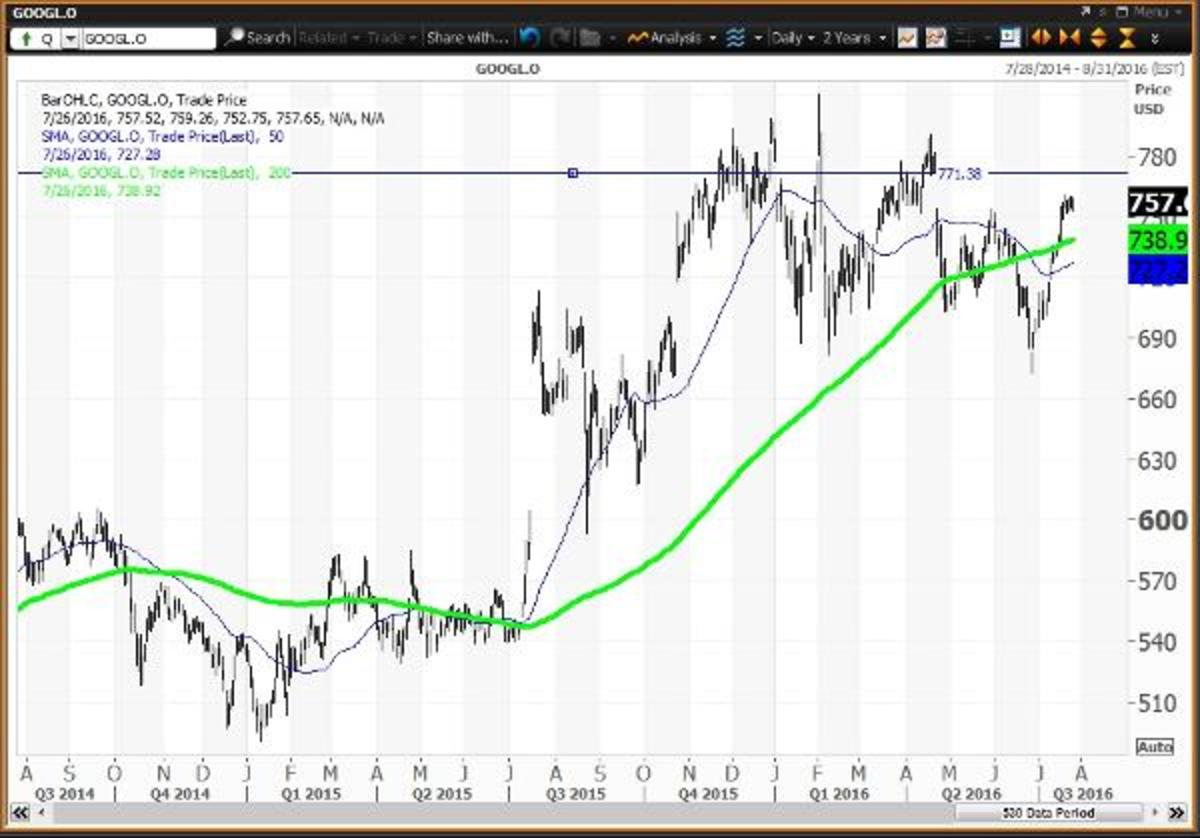The height and width of the screenshot is (838, 1200).
Task: Open the 2 Years range dropdown
Action: [x=854, y=38]
